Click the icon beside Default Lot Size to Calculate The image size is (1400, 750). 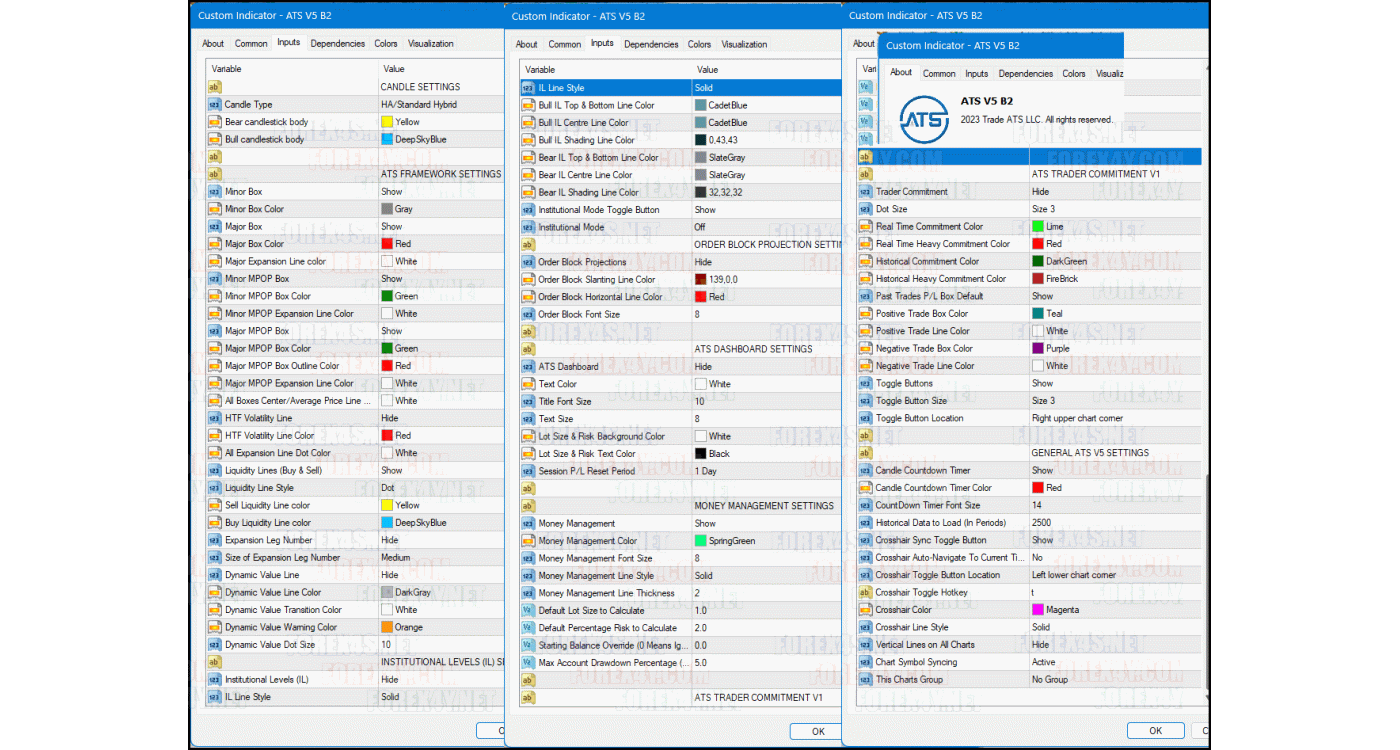528,611
